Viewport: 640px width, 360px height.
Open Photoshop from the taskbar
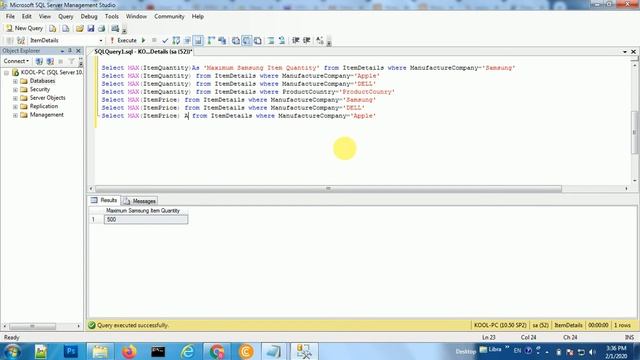71,351
